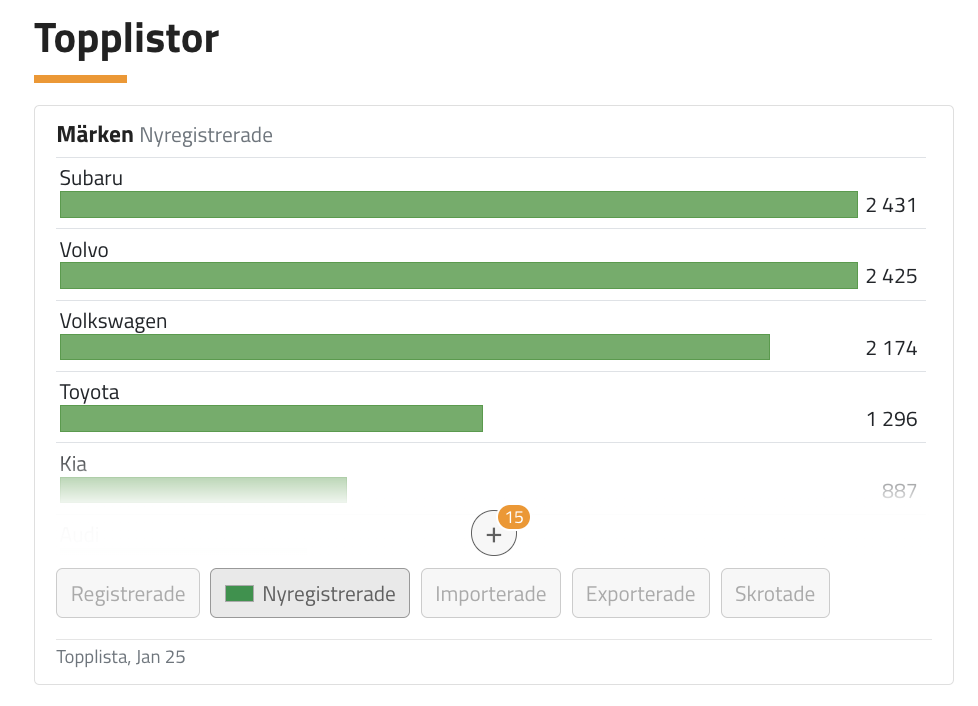Viewport: 978px width, 706px height.
Task: Select the Subaru green bar
Action: tap(458, 205)
